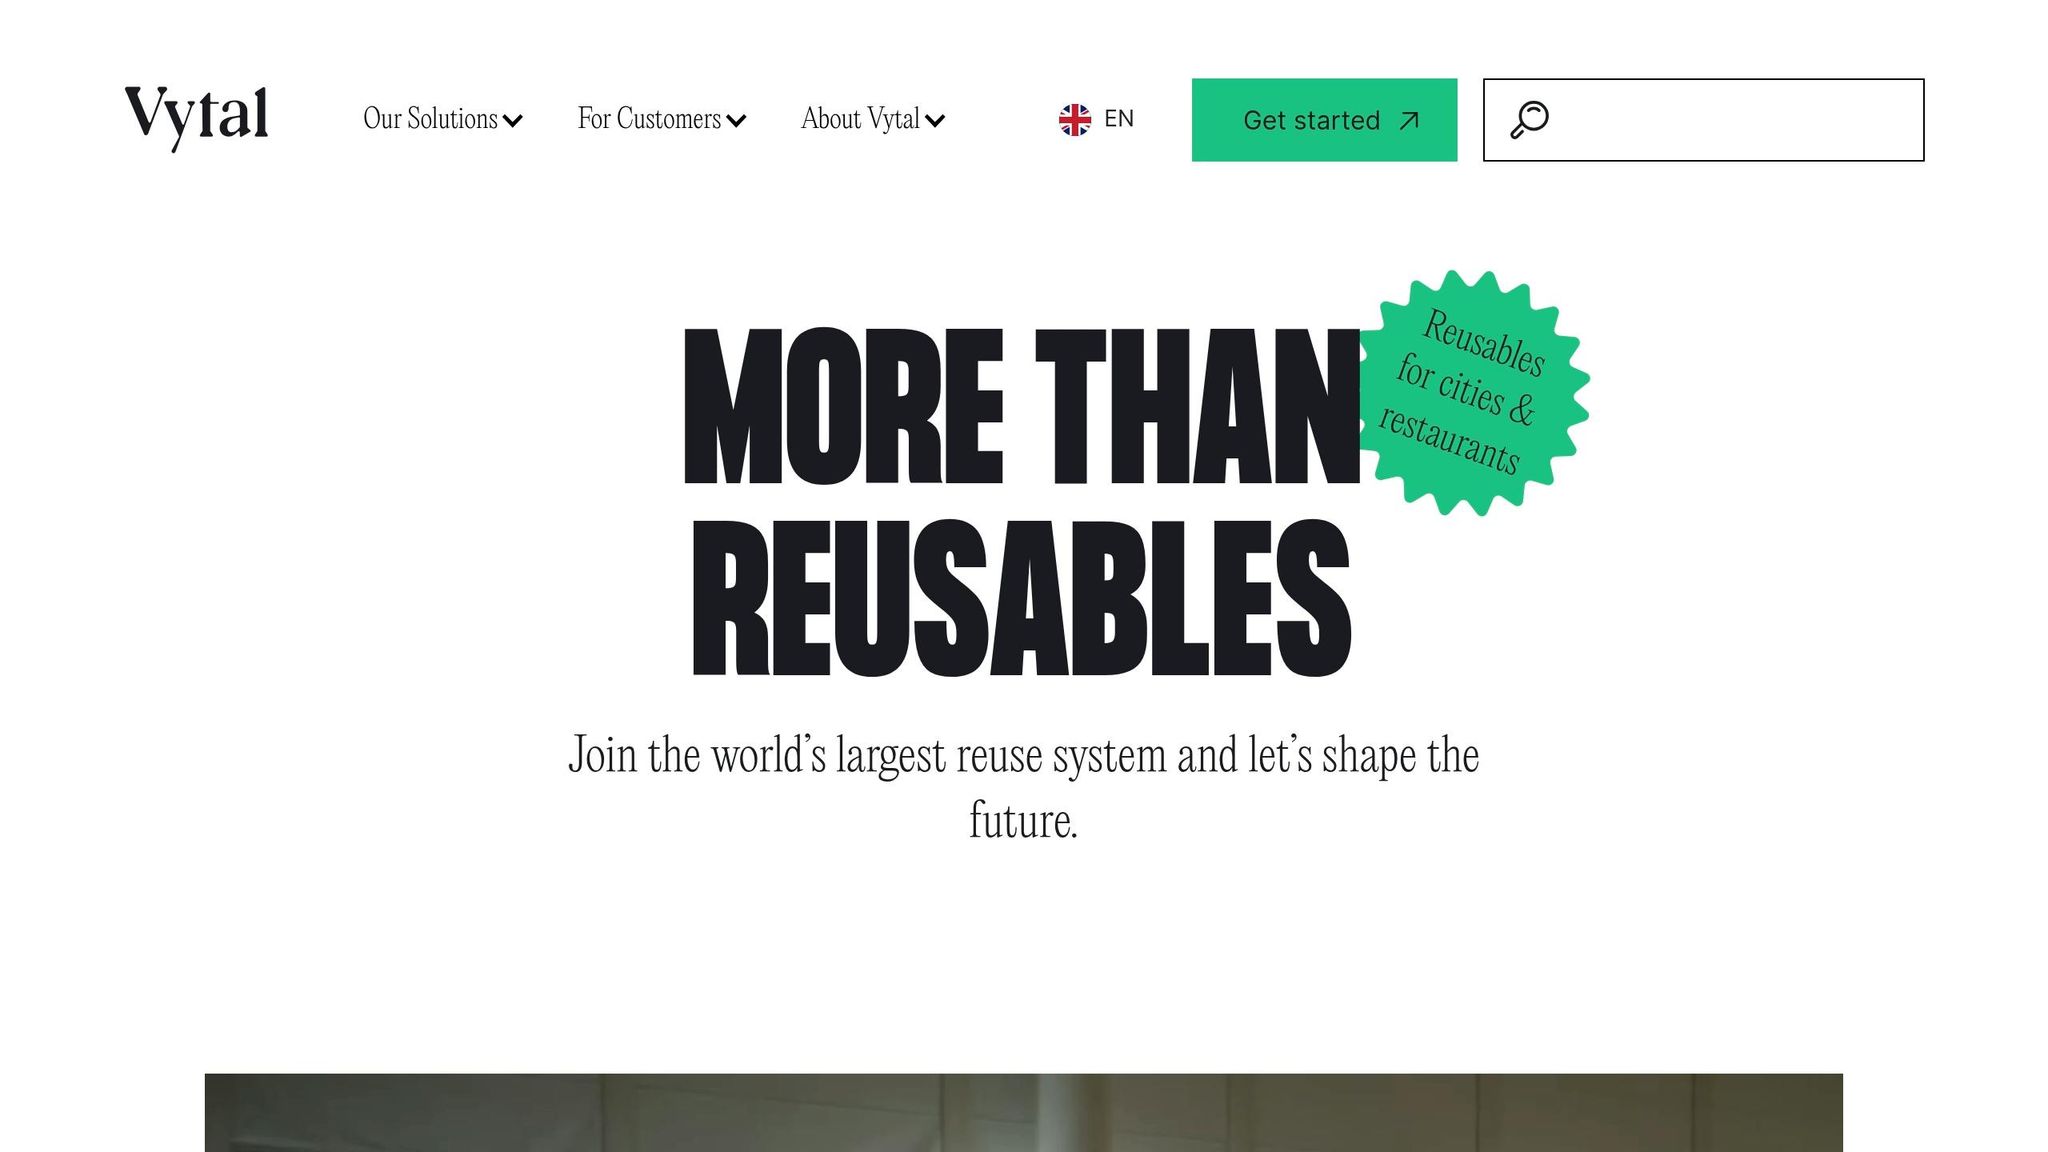Expand the Our Solutions chevron
2048x1152 pixels.
point(513,122)
